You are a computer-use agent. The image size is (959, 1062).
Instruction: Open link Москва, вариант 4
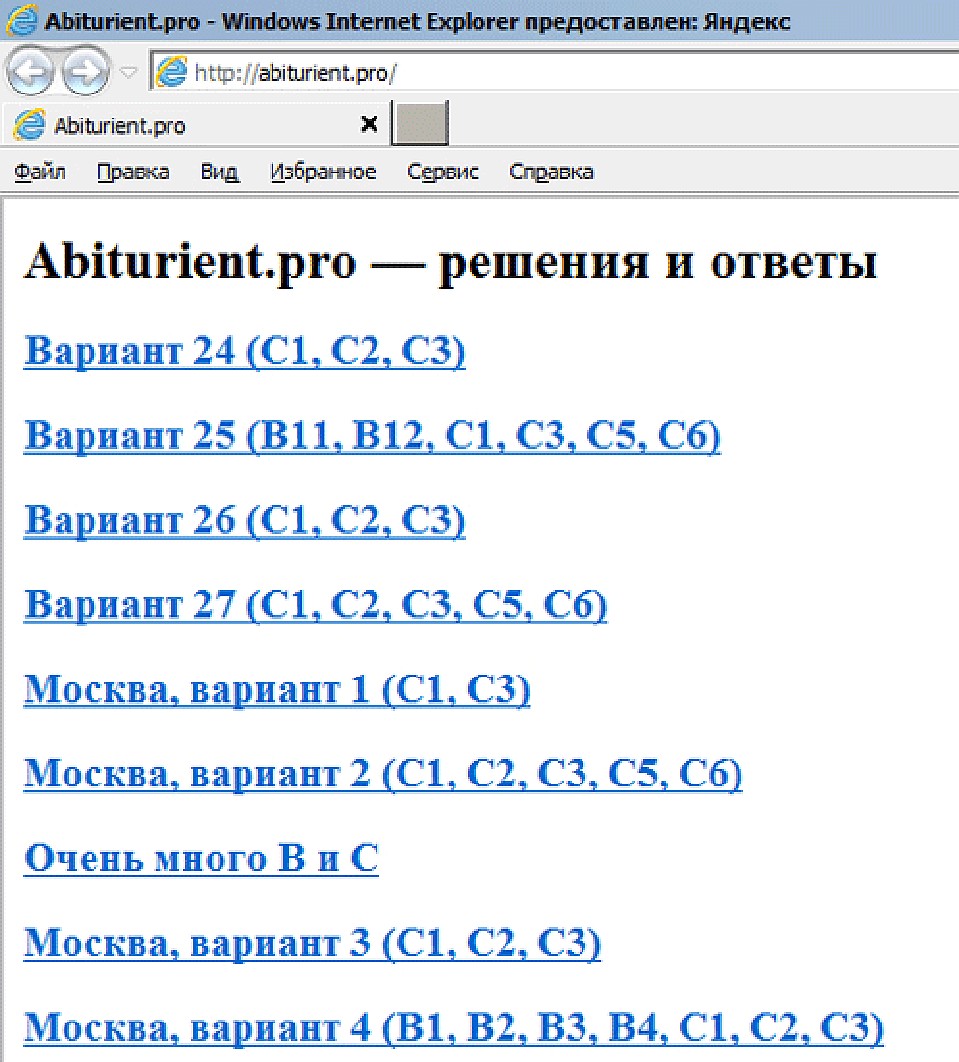(x=454, y=1027)
